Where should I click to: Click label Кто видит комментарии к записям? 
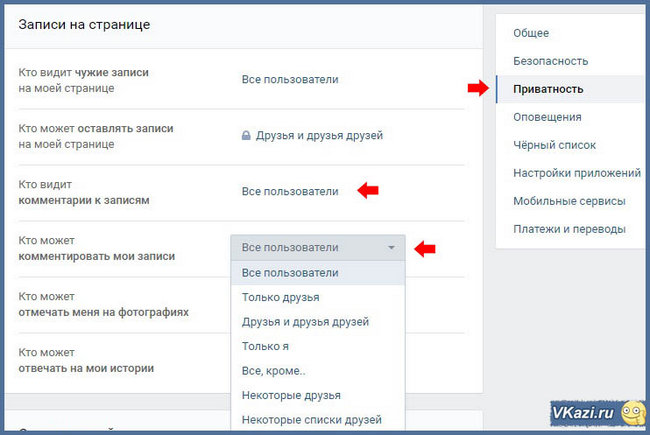(x=84, y=192)
